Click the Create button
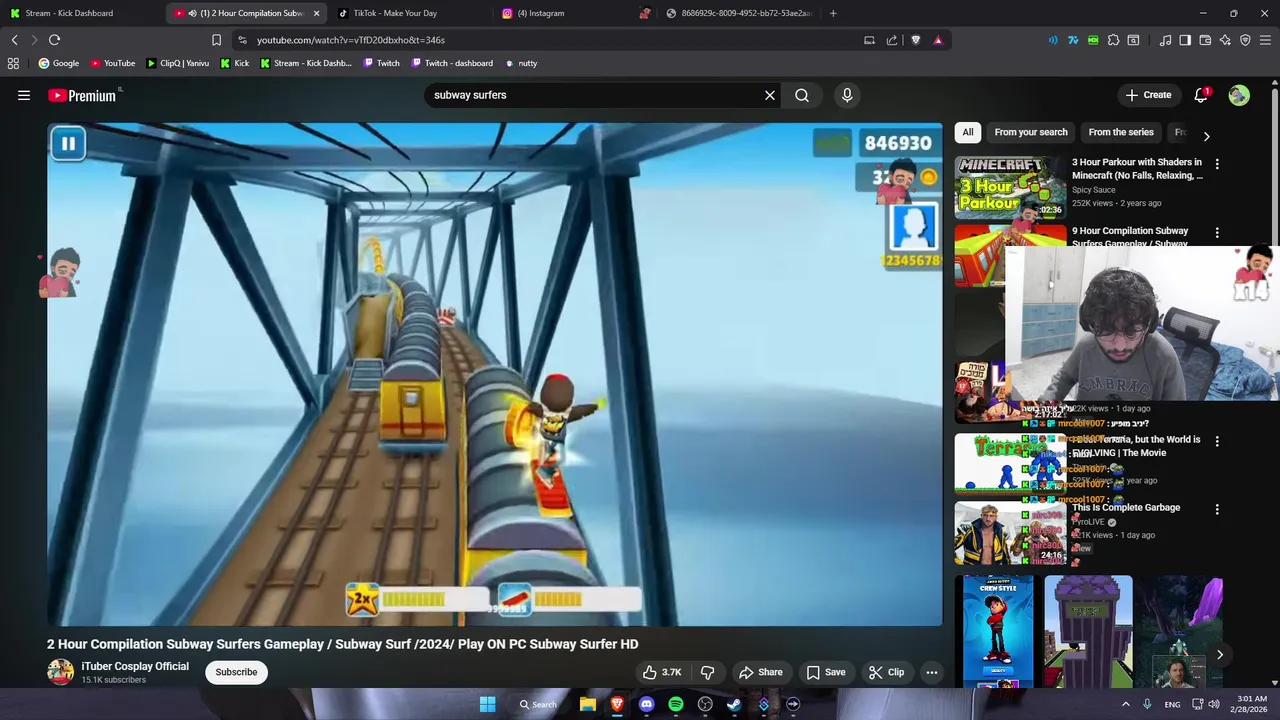Screen dimensions: 1280x720 point(1148,95)
